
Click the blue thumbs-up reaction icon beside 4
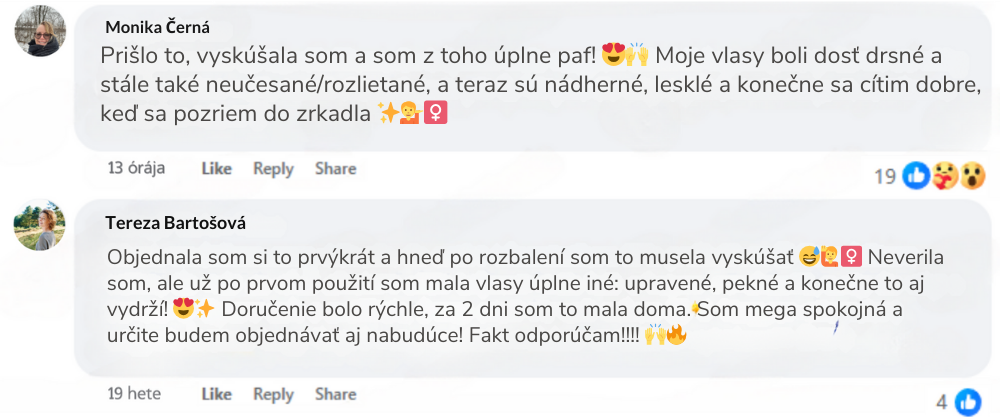pyautogui.click(x=967, y=402)
